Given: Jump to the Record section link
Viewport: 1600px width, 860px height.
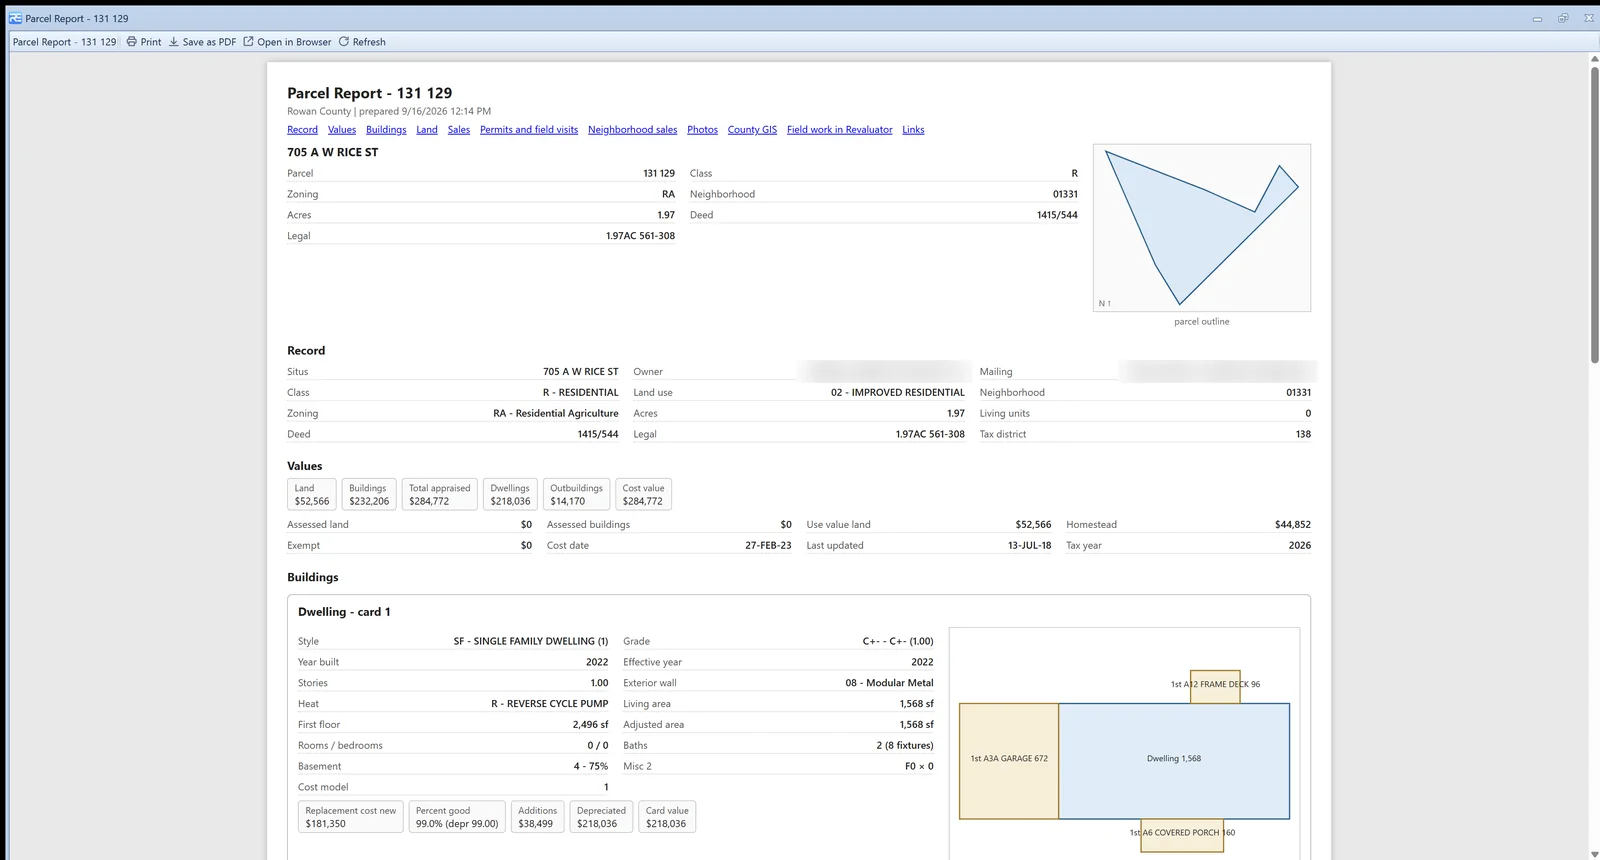Looking at the screenshot, I should coord(302,130).
